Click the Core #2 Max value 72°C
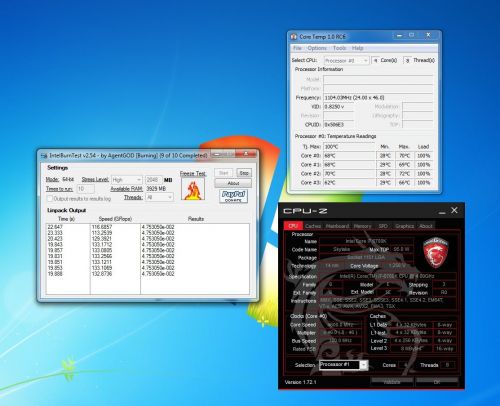 pyautogui.click(x=404, y=174)
